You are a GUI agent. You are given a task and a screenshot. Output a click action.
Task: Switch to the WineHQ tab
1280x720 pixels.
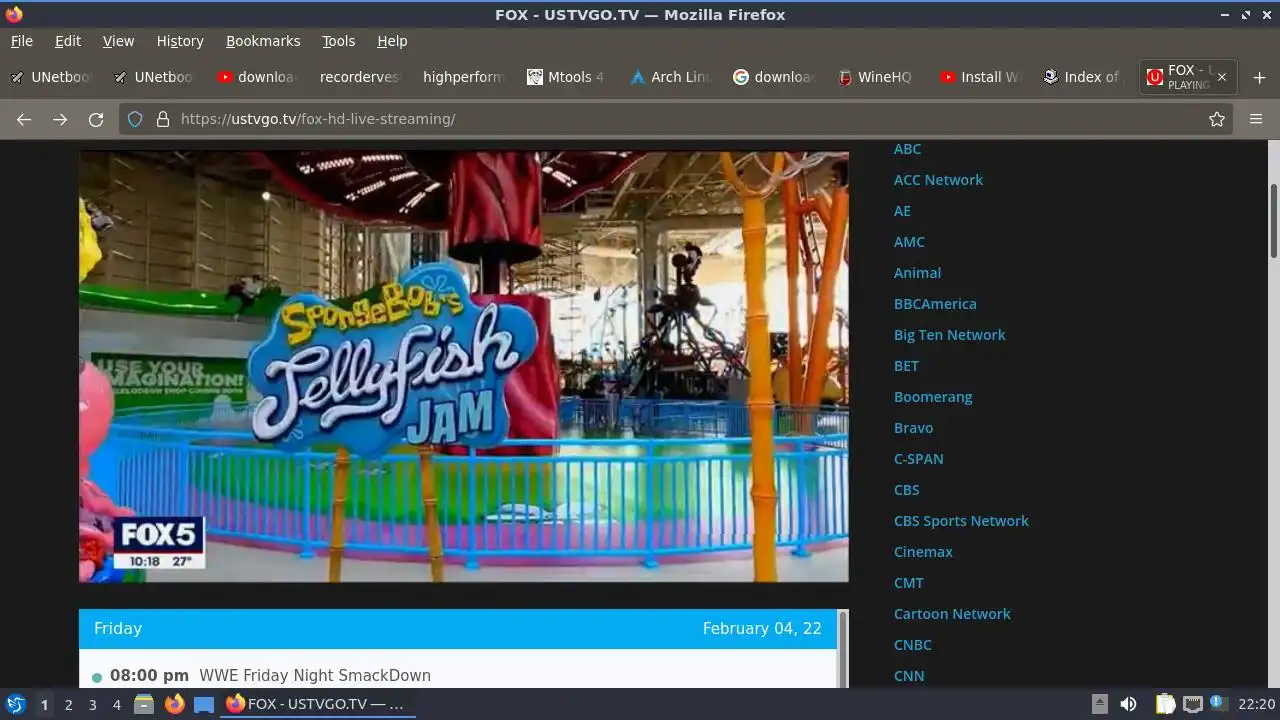pos(875,77)
